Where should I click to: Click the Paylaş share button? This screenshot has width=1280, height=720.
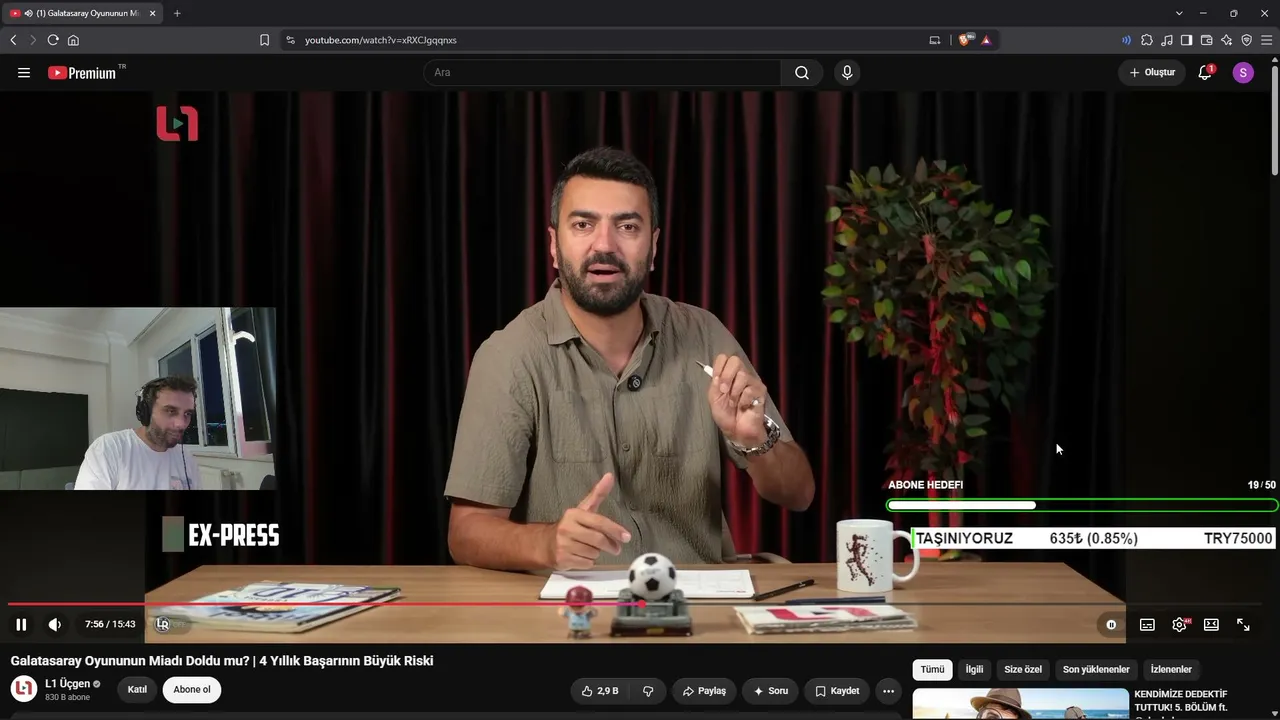704,691
